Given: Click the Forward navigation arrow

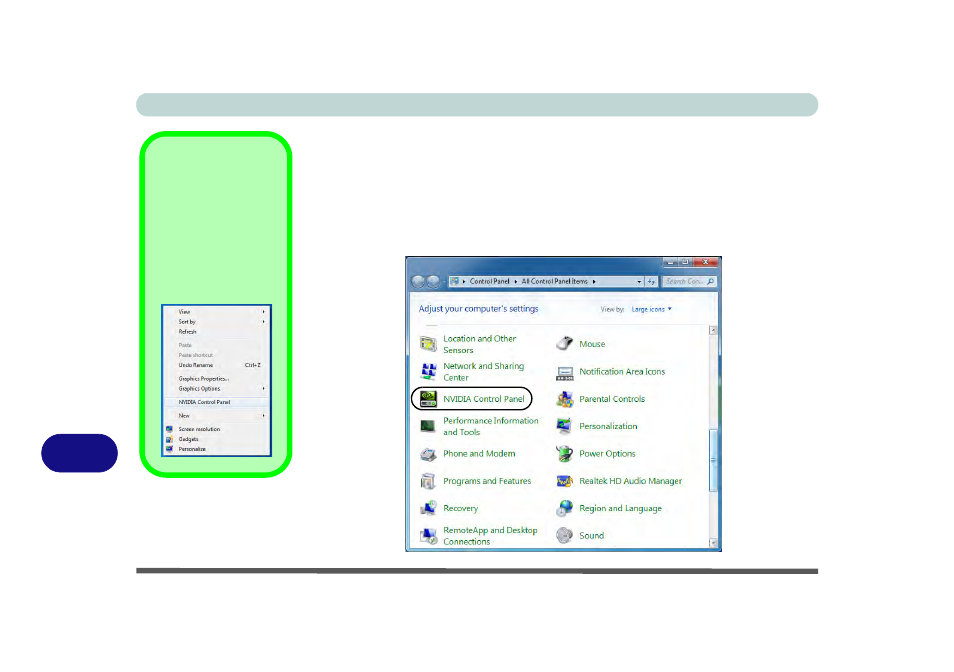Looking at the screenshot, I should coord(433,282).
